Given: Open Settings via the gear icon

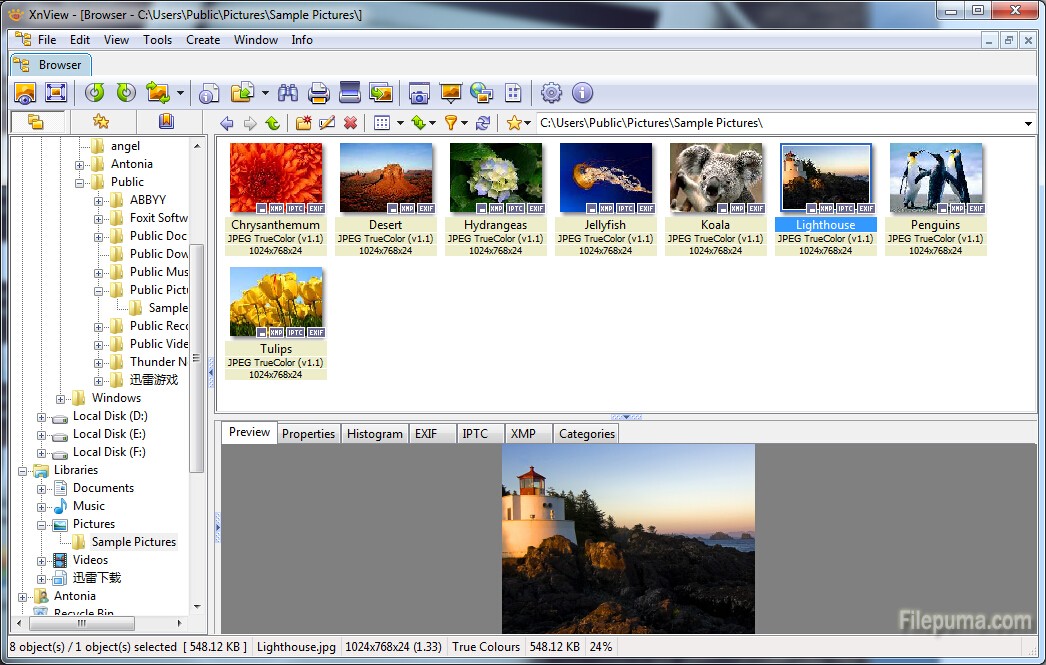Looking at the screenshot, I should [x=551, y=93].
